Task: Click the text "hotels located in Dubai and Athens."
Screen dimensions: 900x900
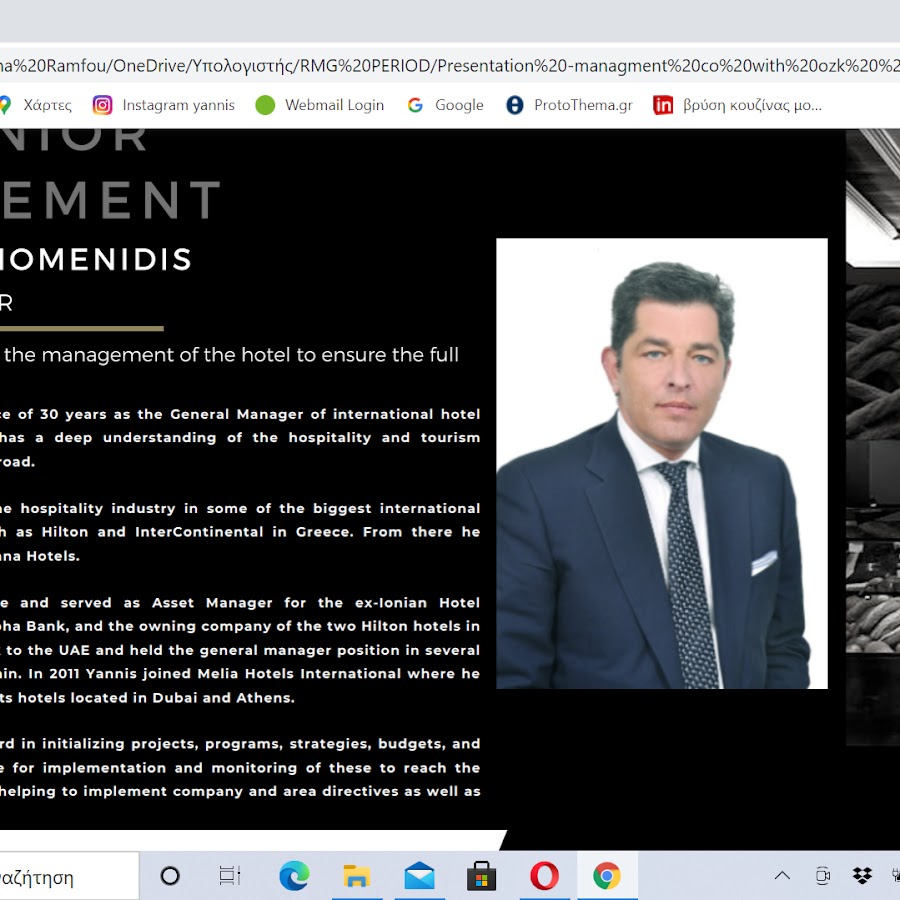Action: pos(156,697)
